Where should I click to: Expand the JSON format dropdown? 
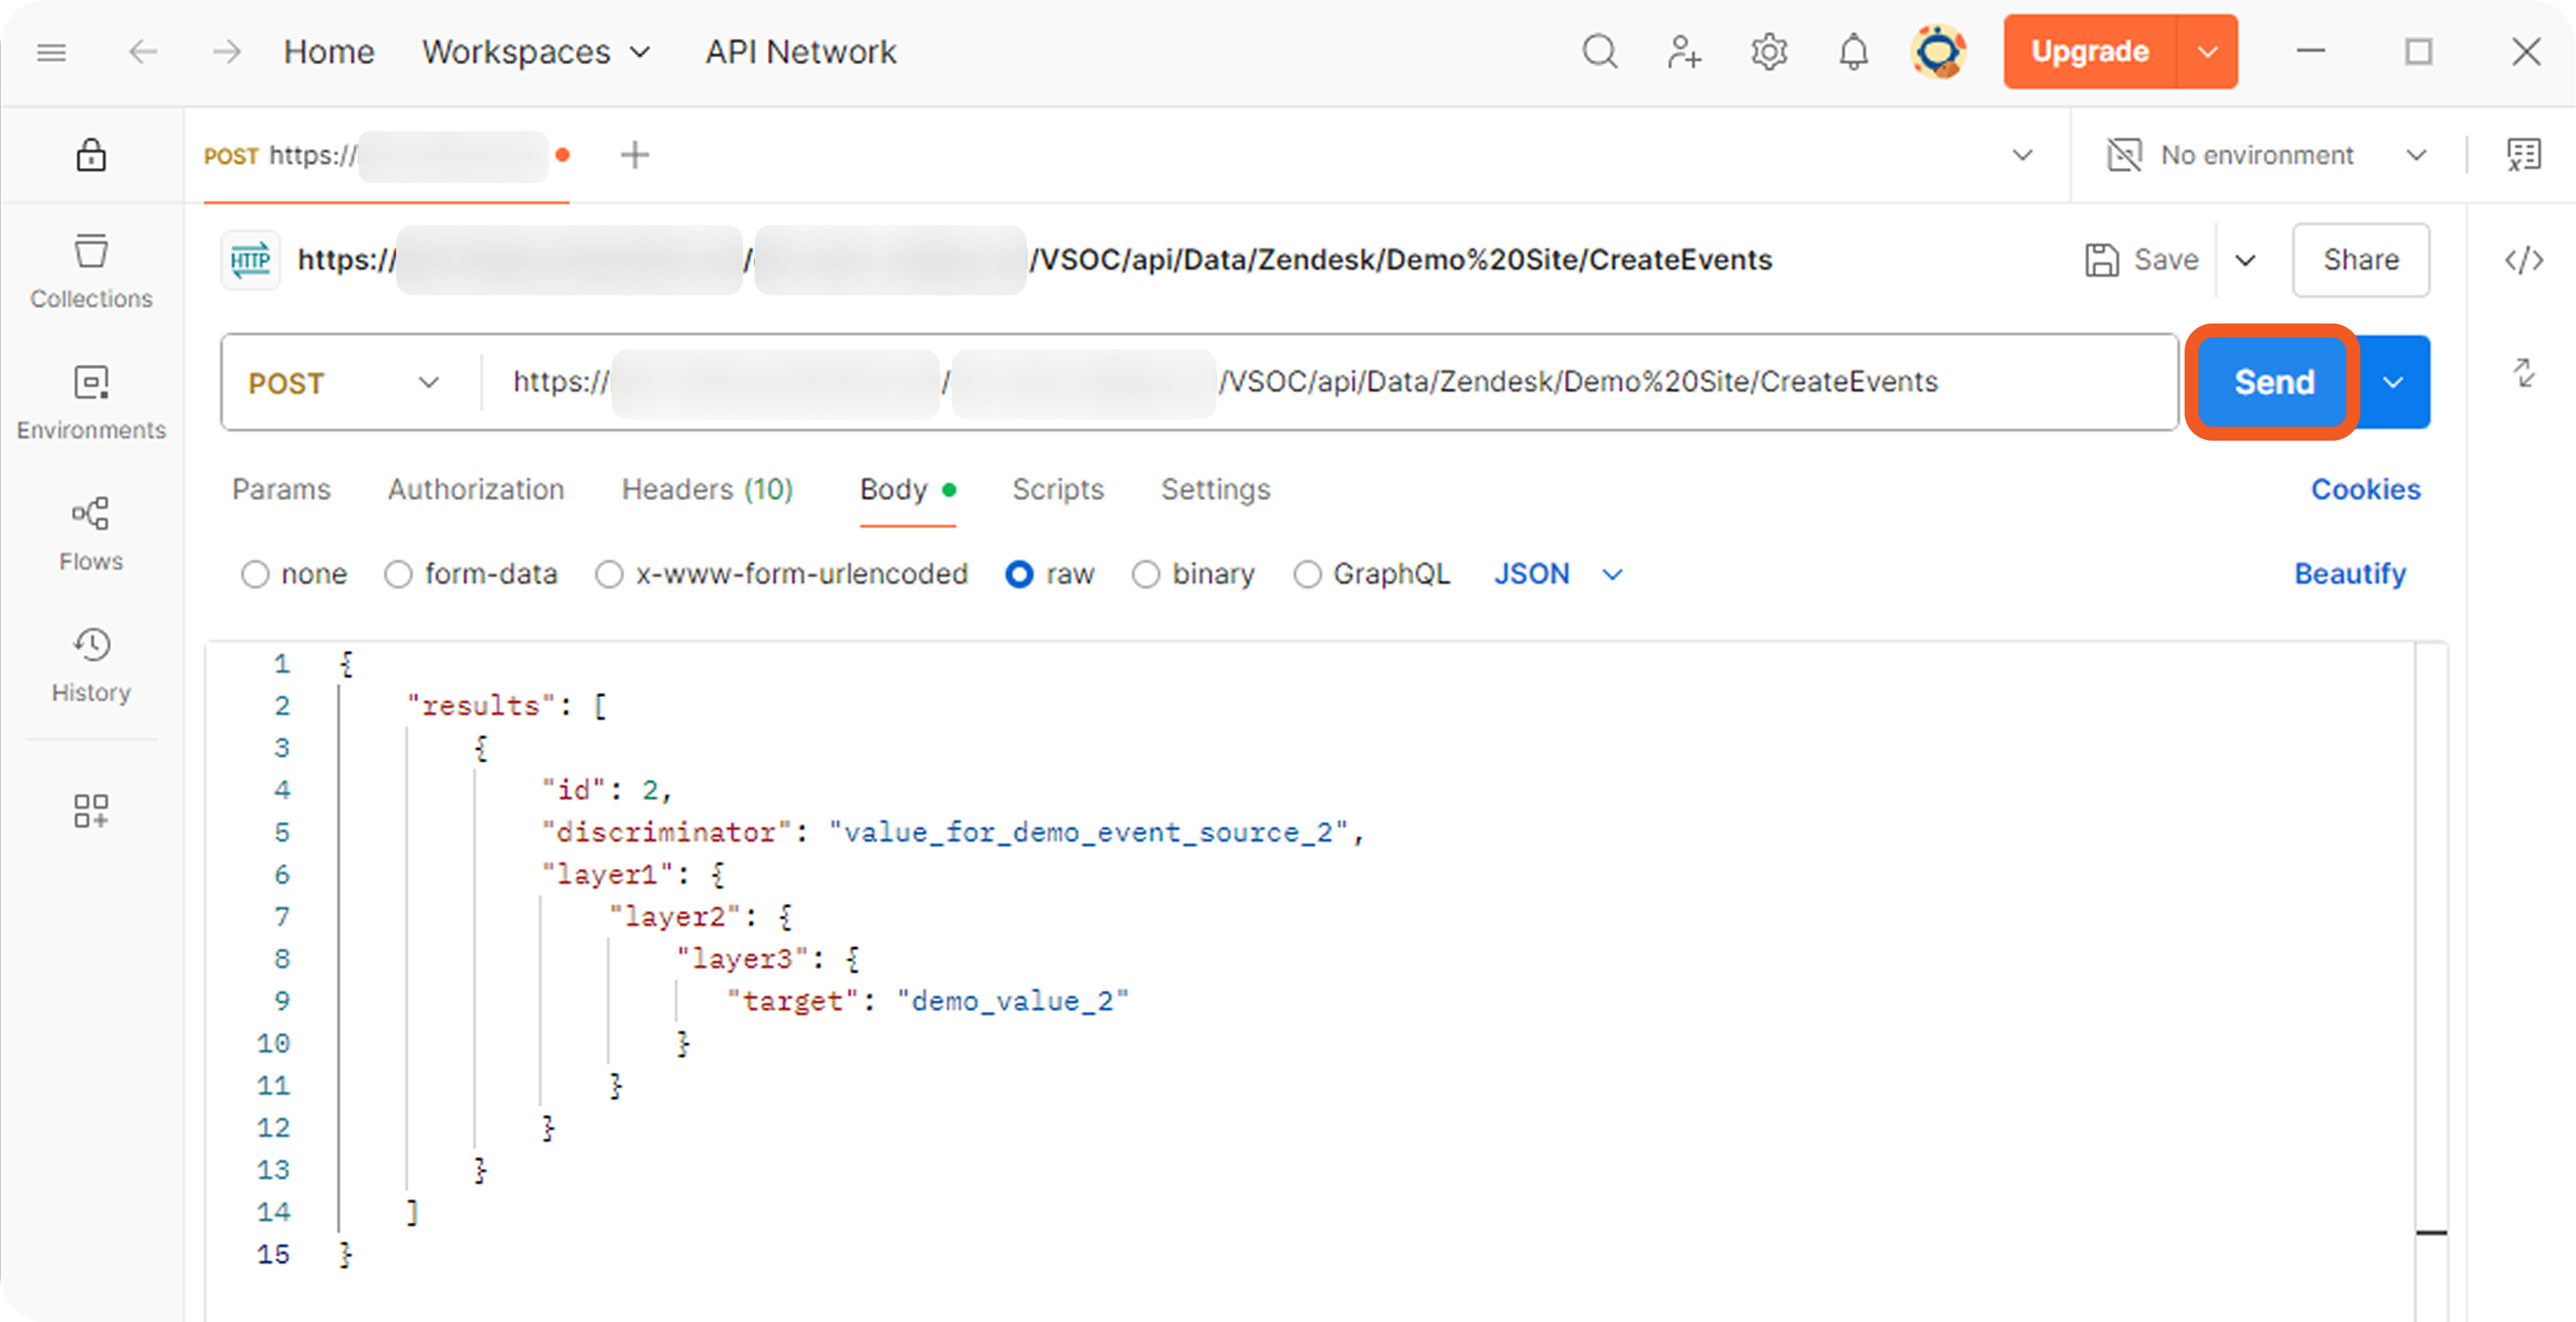pyautogui.click(x=1557, y=574)
